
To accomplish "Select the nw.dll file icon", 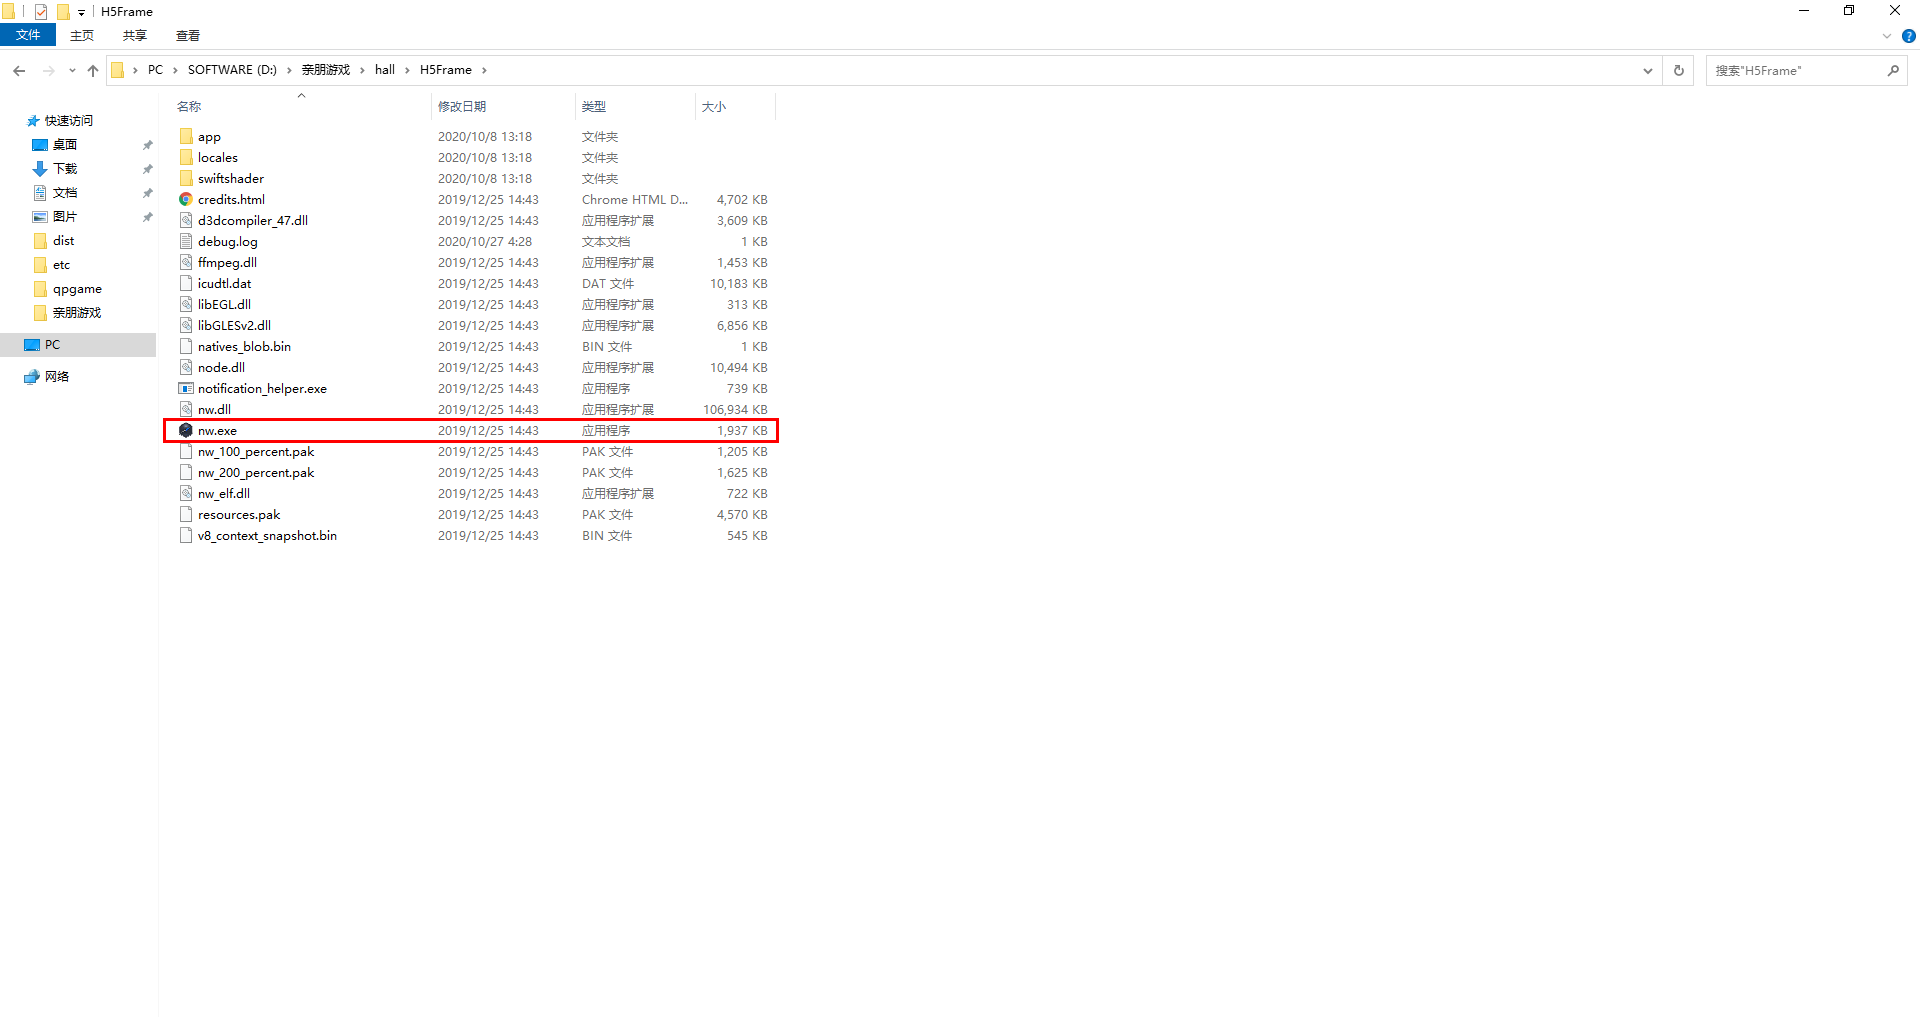I will [186, 409].
